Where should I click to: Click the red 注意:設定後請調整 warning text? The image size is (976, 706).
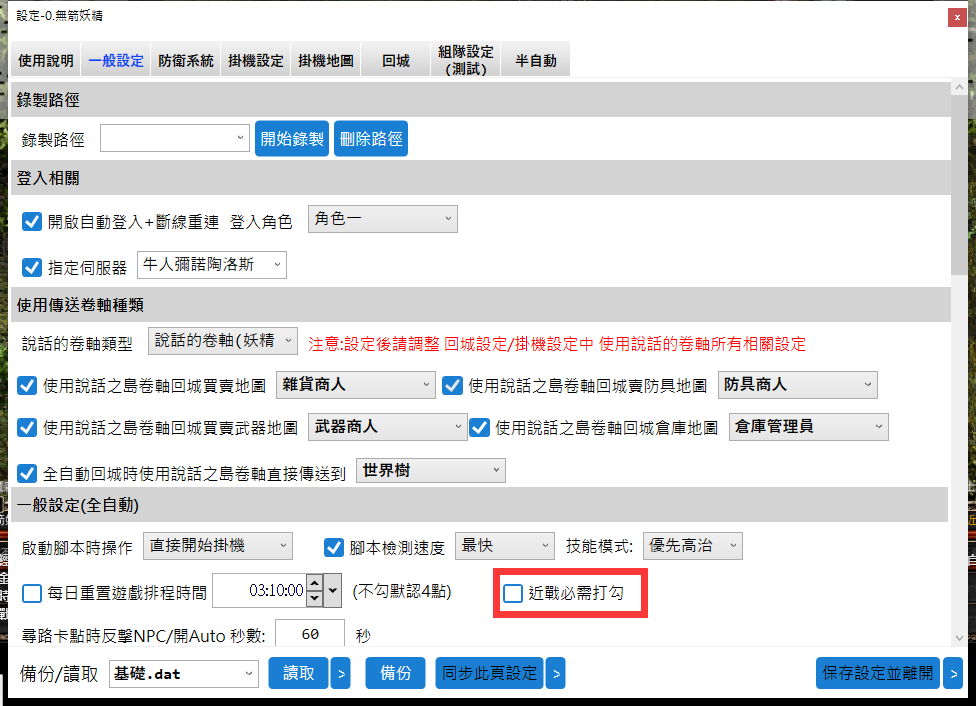pyautogui.click(x=556, y=344)
